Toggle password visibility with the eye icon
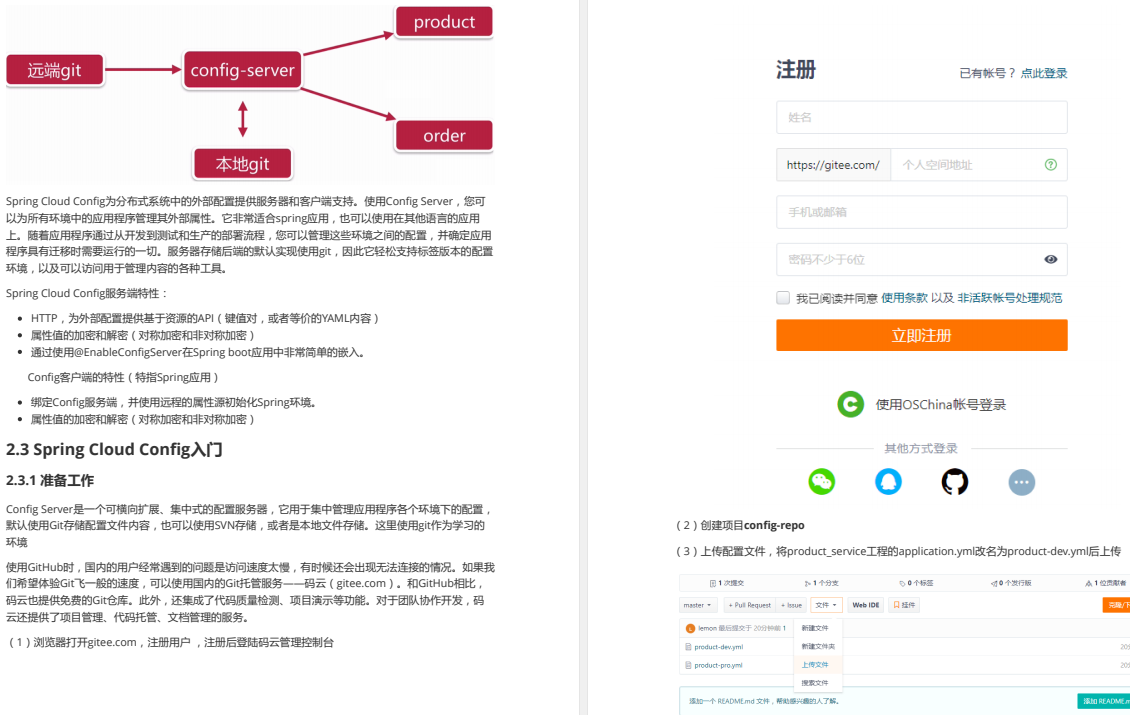 (x=1051, y=259)
